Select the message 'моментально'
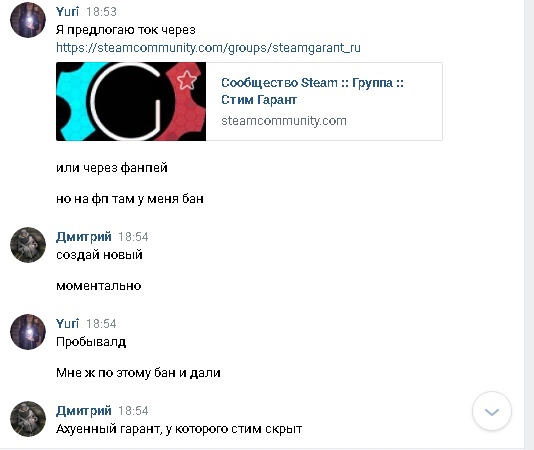 [x=98, y=285]
